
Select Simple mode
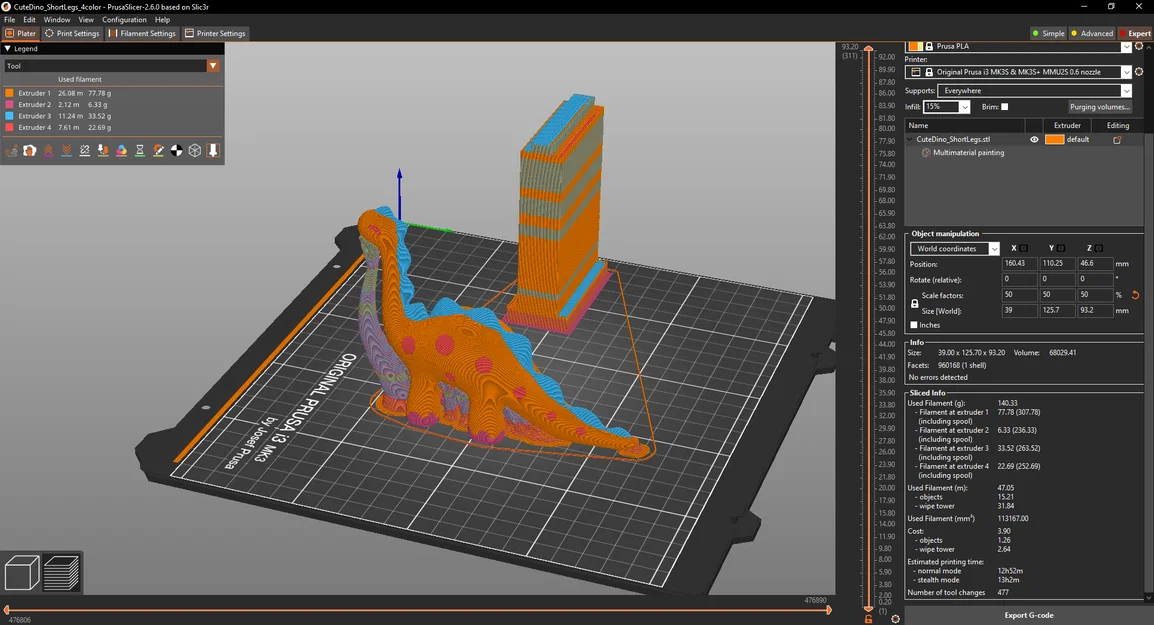click(1048, 33)
